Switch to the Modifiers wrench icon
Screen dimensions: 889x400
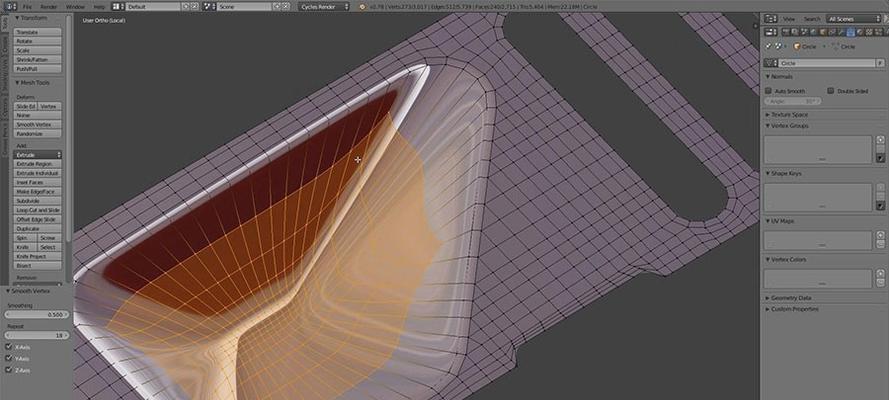pyautogui.click(x=842, y=32)
